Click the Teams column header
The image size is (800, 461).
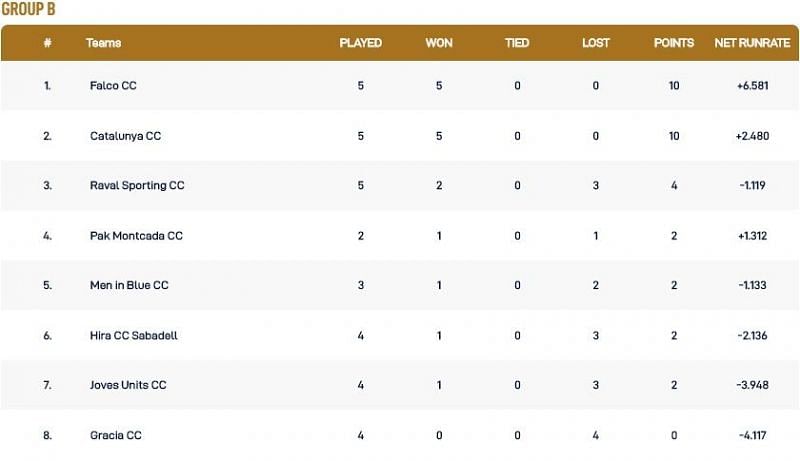tap(104, 43)
